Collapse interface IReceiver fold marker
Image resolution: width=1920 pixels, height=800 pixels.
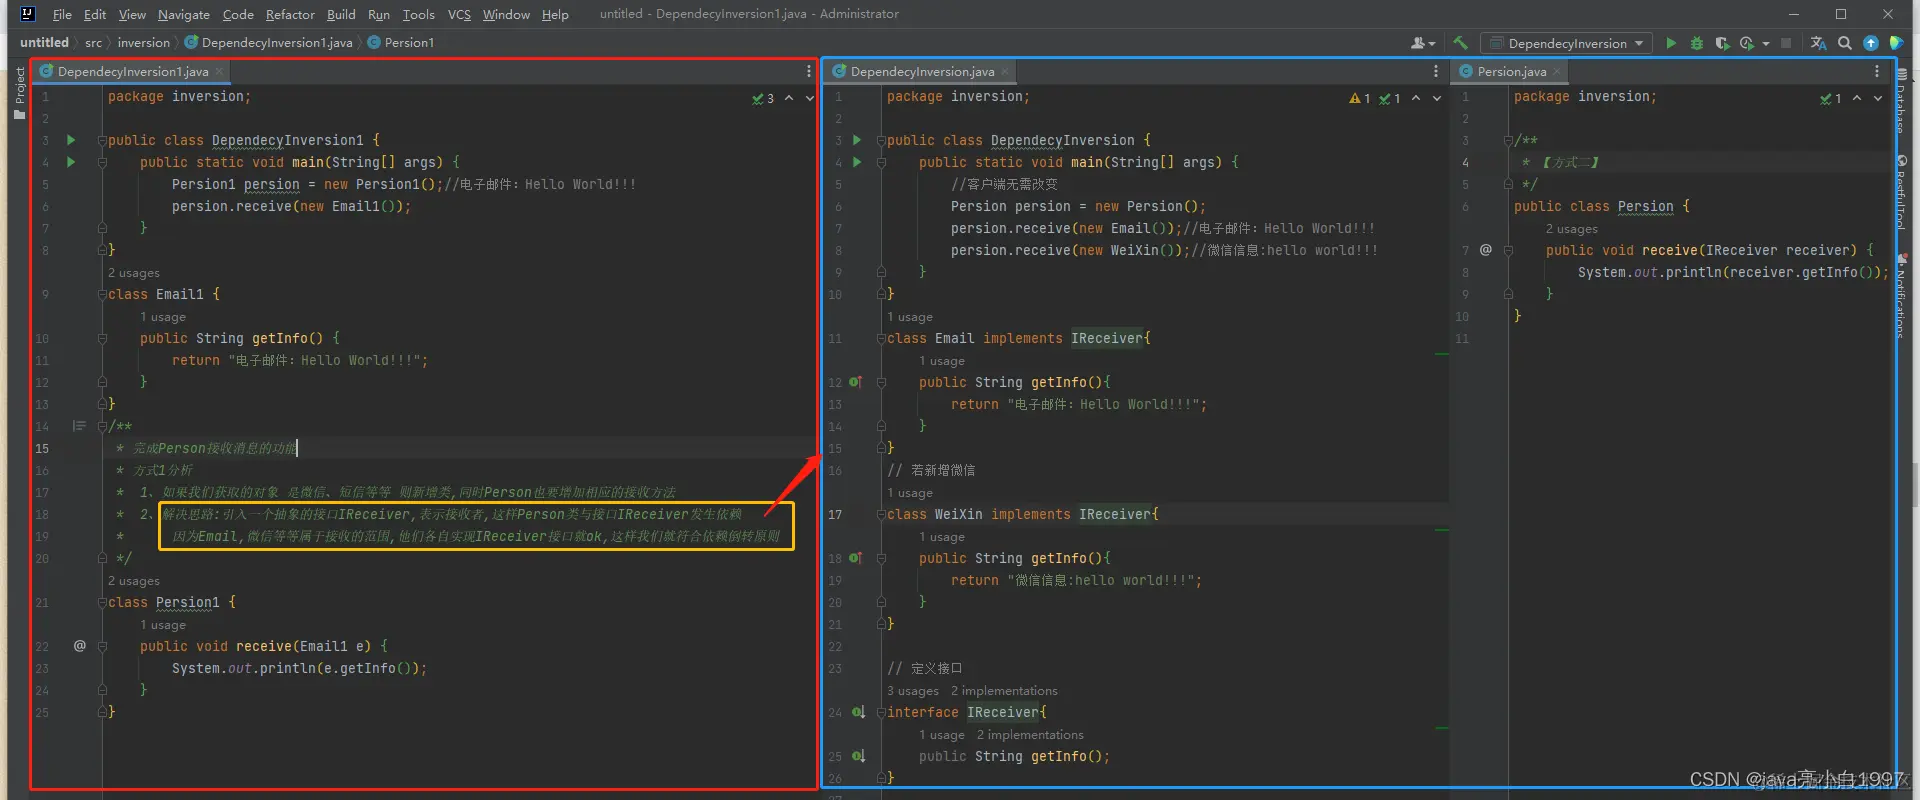point(881,712)
